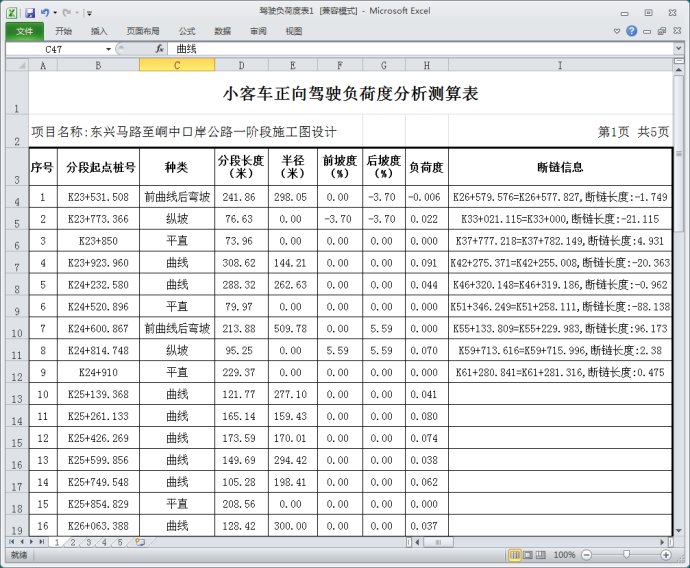Click the zoom slider in status bar

(626, 554)
